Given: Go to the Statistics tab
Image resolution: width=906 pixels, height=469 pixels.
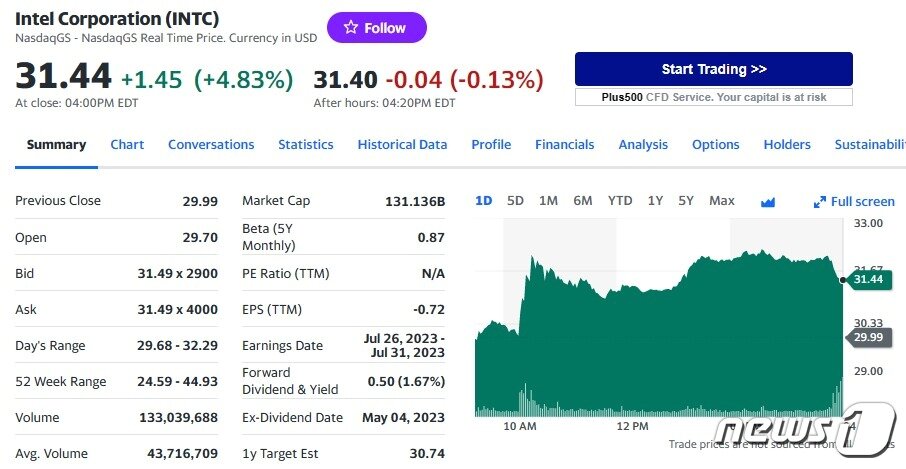Looking at the screenshot, I should coord(305,144).
